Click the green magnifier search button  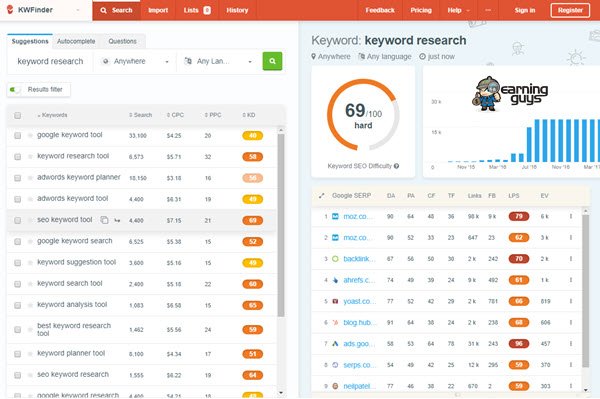[x=272, y=61]
